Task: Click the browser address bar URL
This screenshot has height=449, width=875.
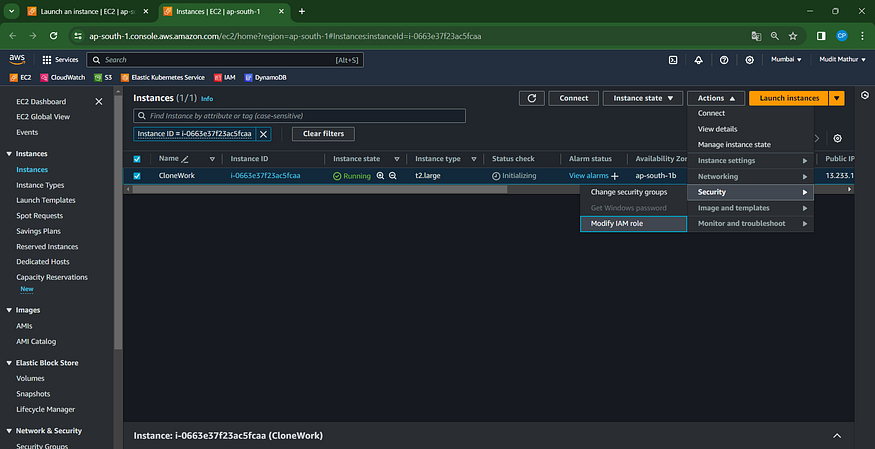Action: coord(285,36)
